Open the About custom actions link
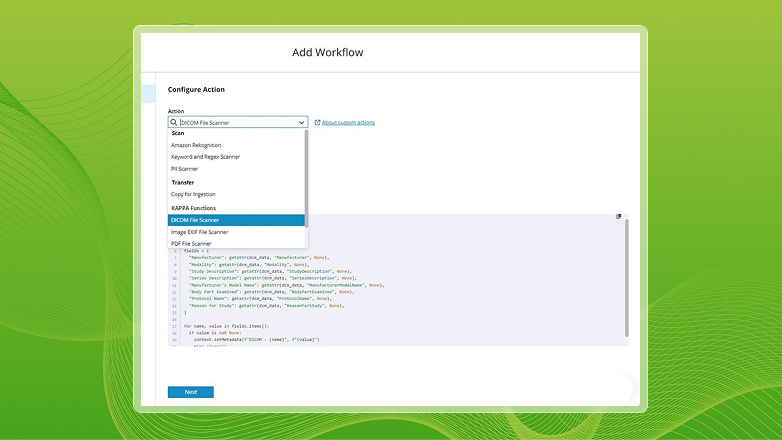 (348, 122)
